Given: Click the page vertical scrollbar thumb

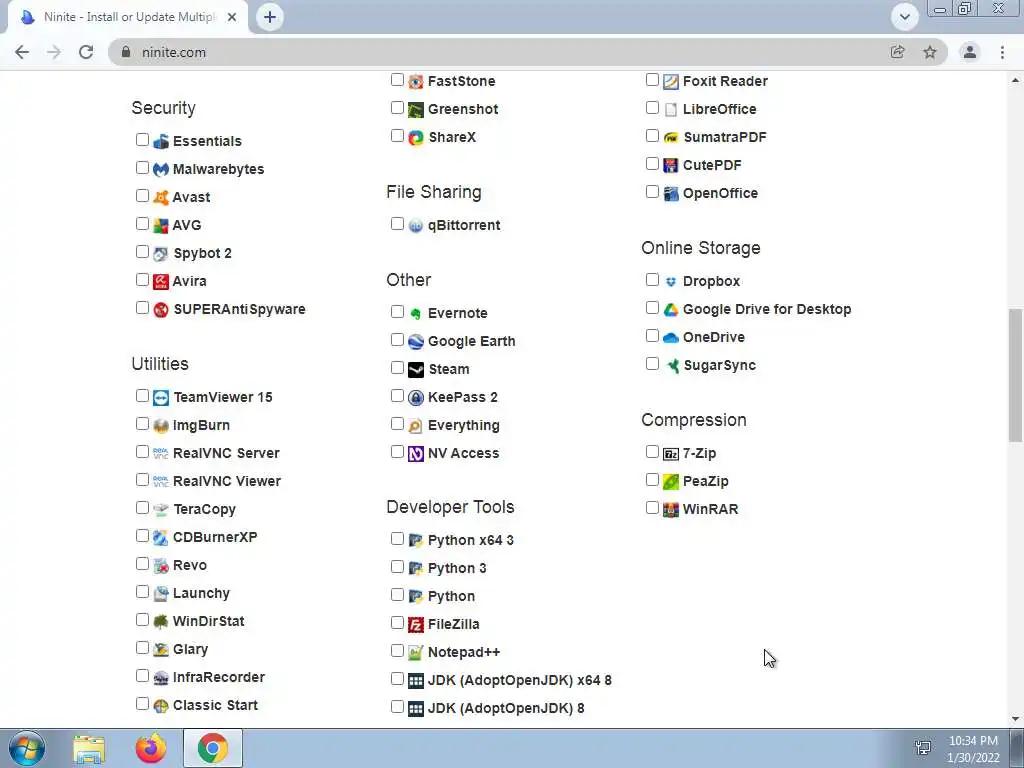Looking at the screenshot, I should (1015, 375).
